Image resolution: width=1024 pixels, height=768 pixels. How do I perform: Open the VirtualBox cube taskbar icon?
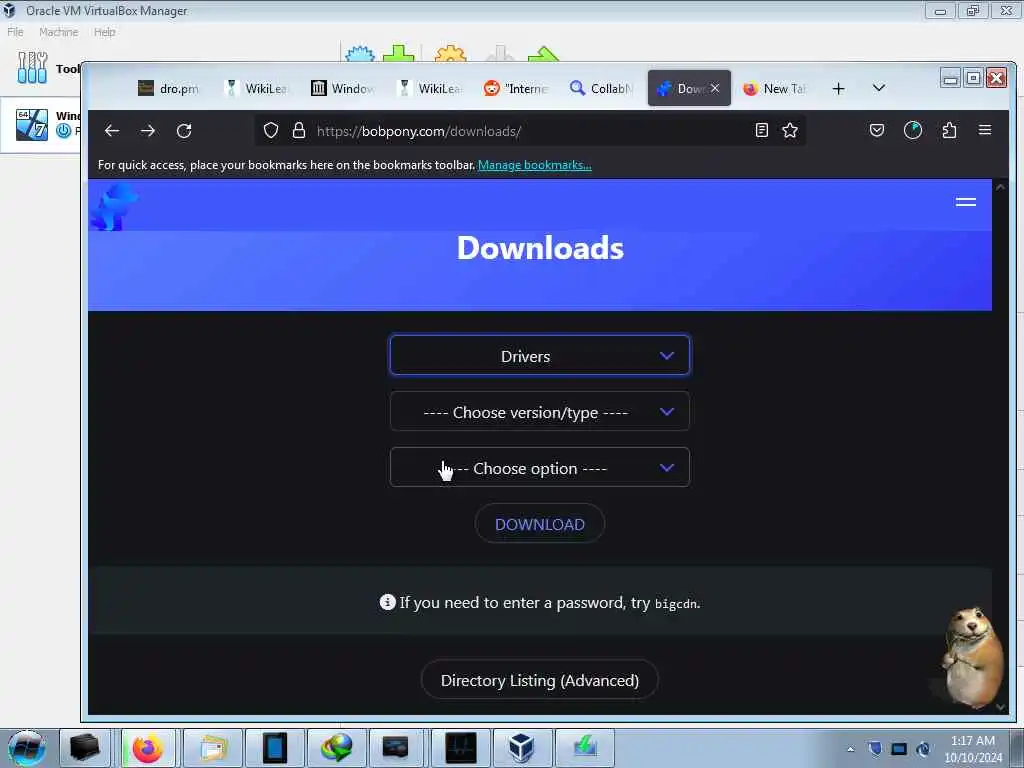[x=522, y=748]
